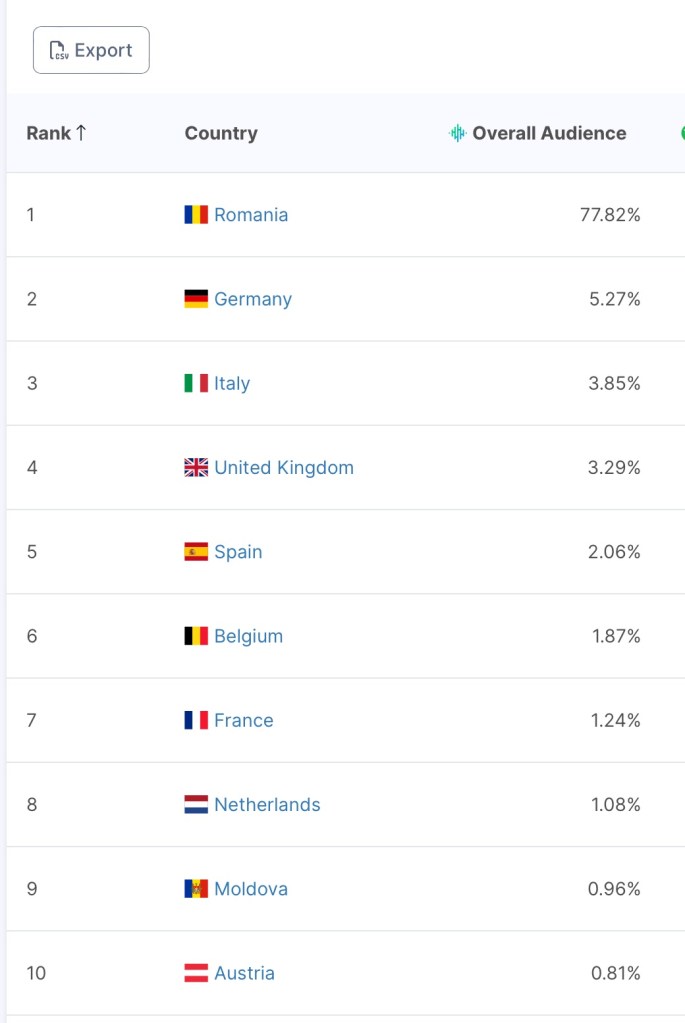Click the Belgium flag icon

click(x=196, y=636)
